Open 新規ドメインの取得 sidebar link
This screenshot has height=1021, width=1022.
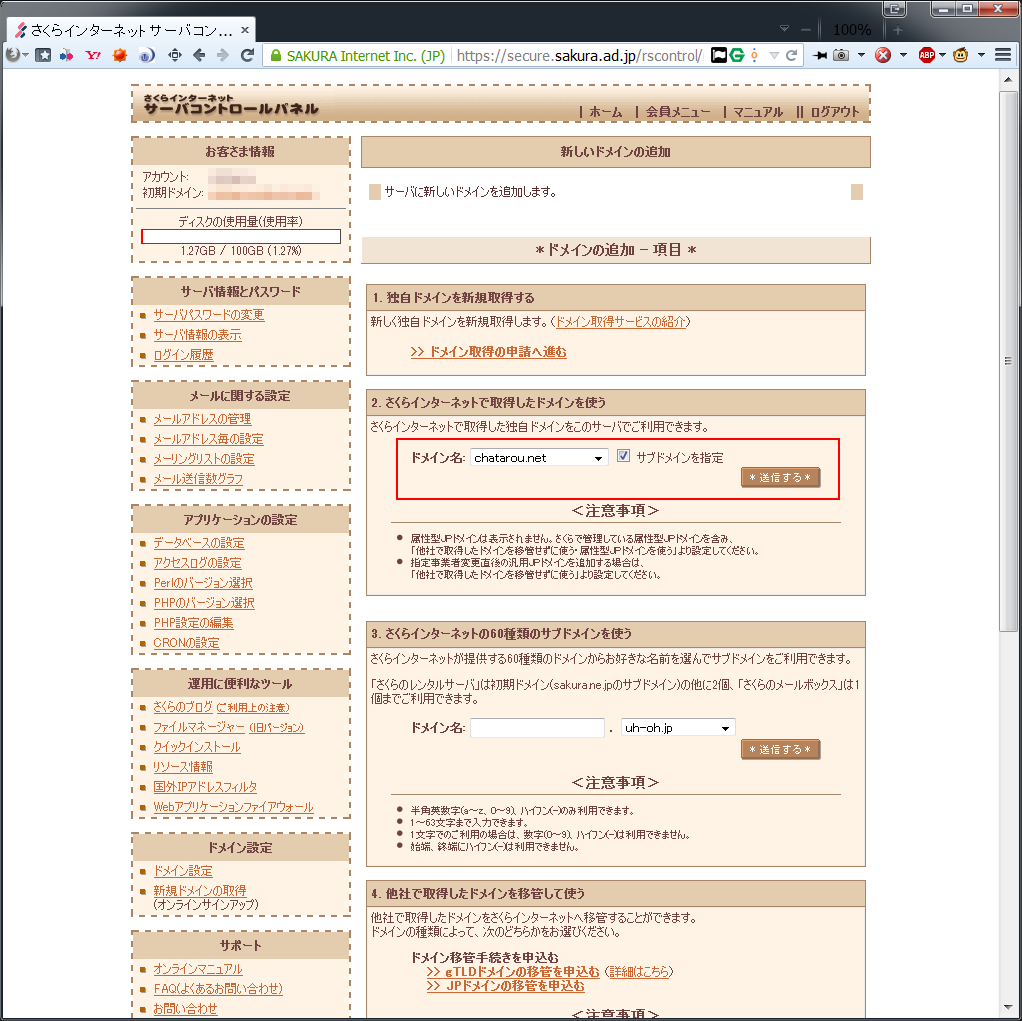point(199,891)
